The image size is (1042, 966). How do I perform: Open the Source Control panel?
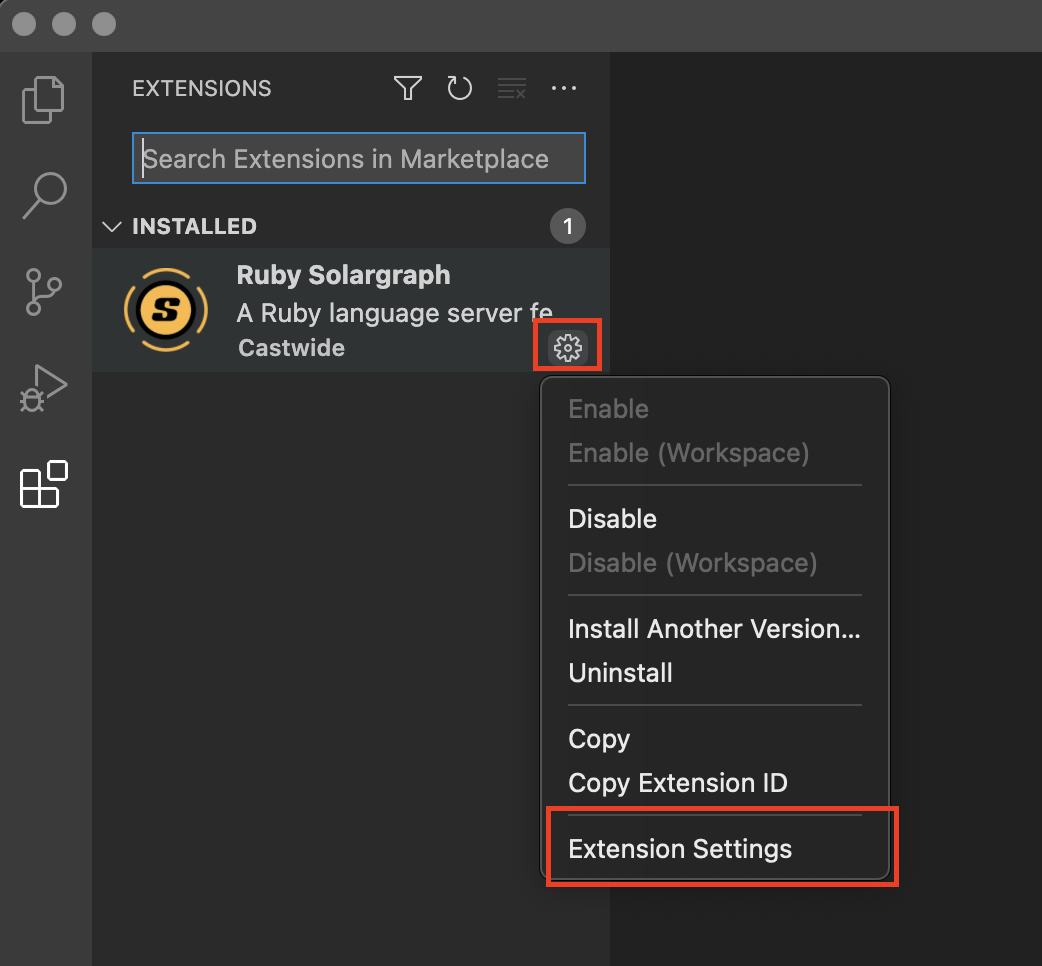(42, 291)
